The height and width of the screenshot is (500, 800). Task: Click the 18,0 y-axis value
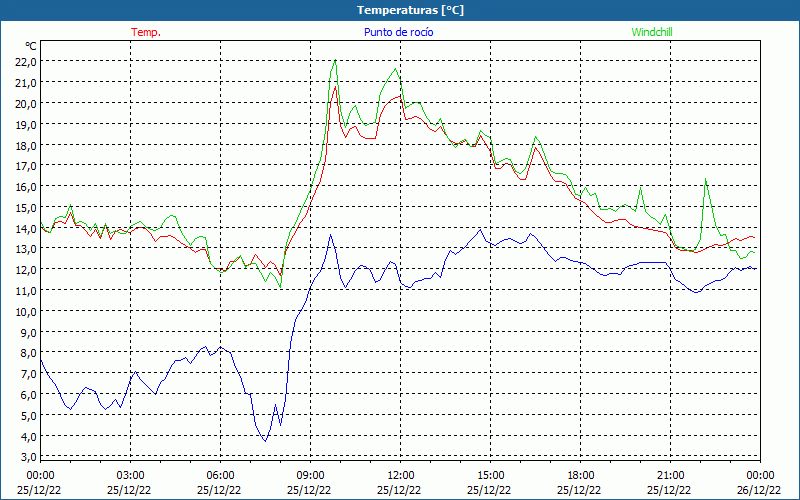pyautogui.click(x=26, y=145)
